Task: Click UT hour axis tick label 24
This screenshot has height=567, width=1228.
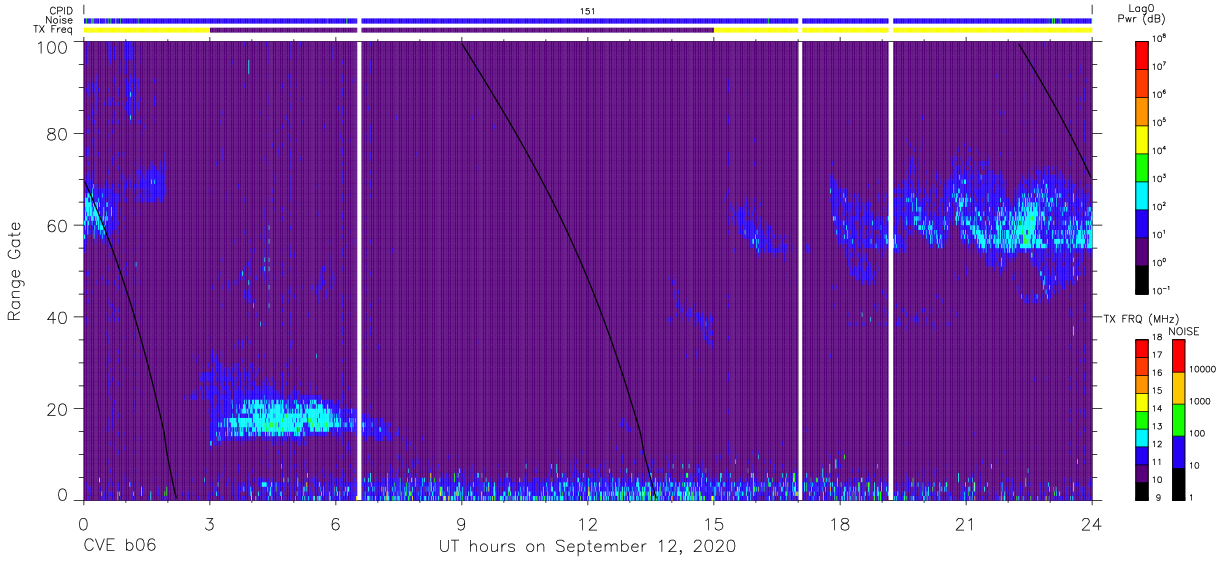Action: pos(1092,524)
